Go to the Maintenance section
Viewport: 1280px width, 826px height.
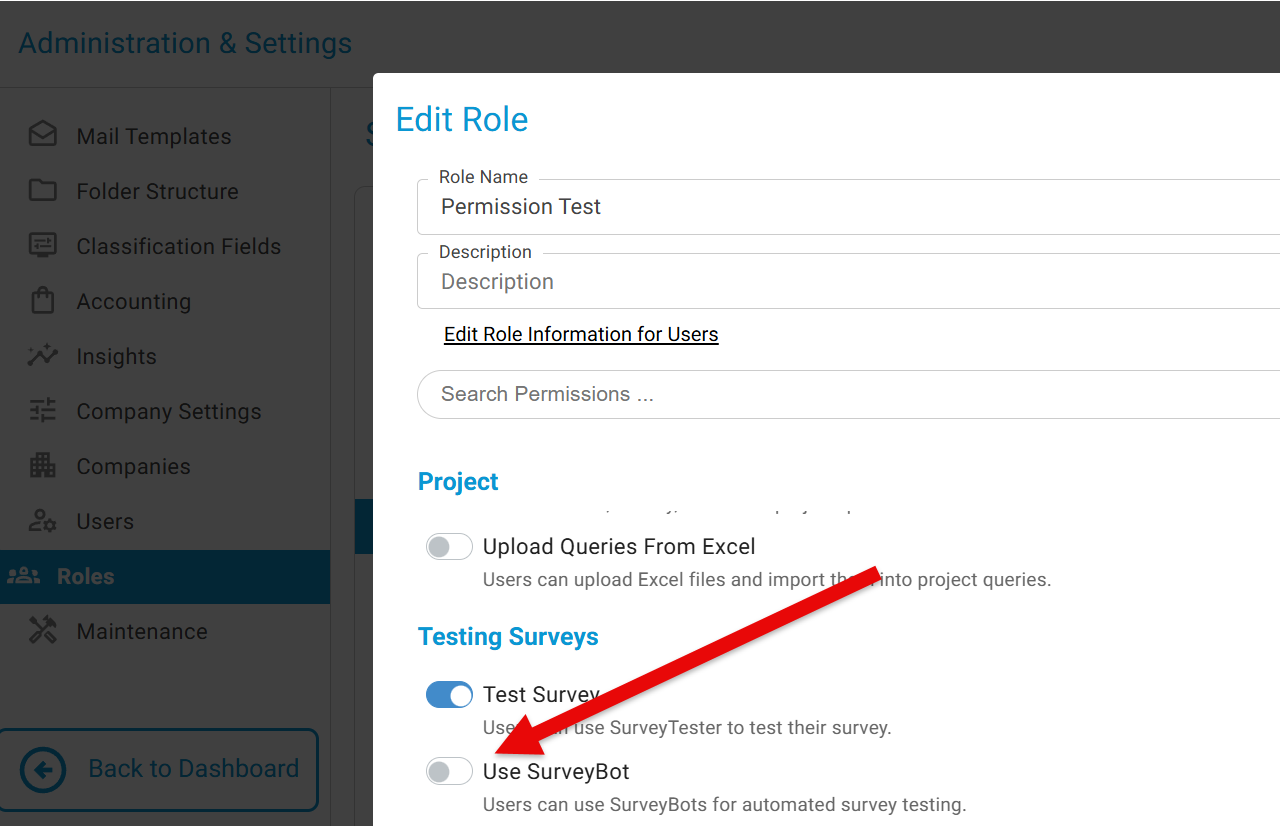coord(141,631)
